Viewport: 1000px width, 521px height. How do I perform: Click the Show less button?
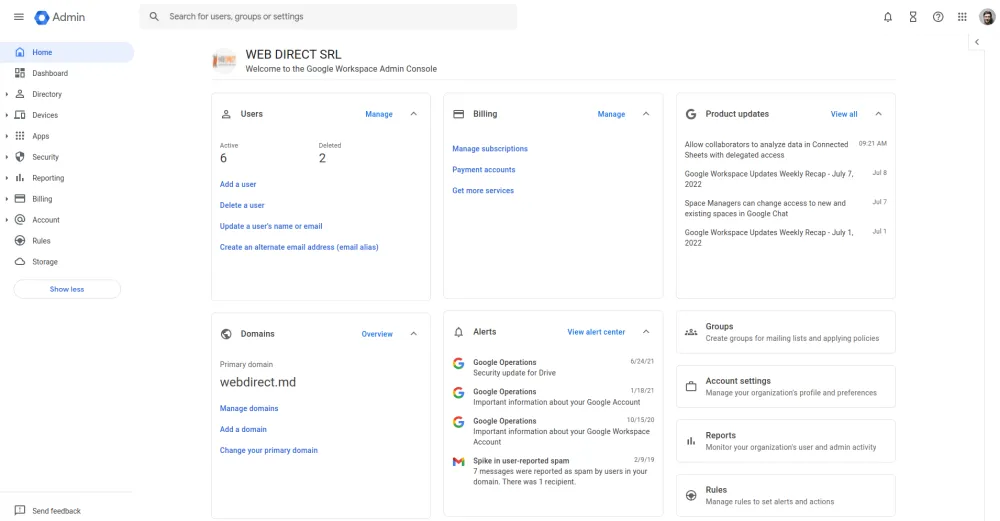pyautogui.click(x=67, y=289)
